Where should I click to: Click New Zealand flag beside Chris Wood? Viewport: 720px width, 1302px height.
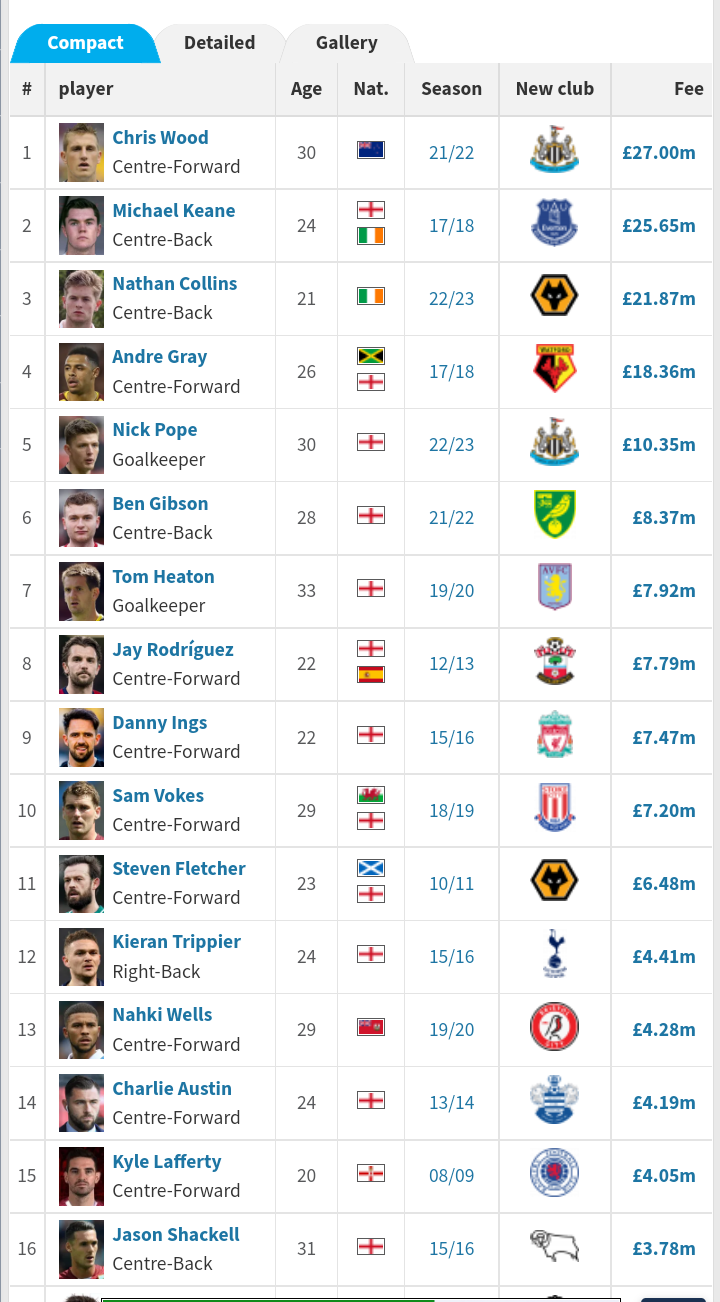371,150
